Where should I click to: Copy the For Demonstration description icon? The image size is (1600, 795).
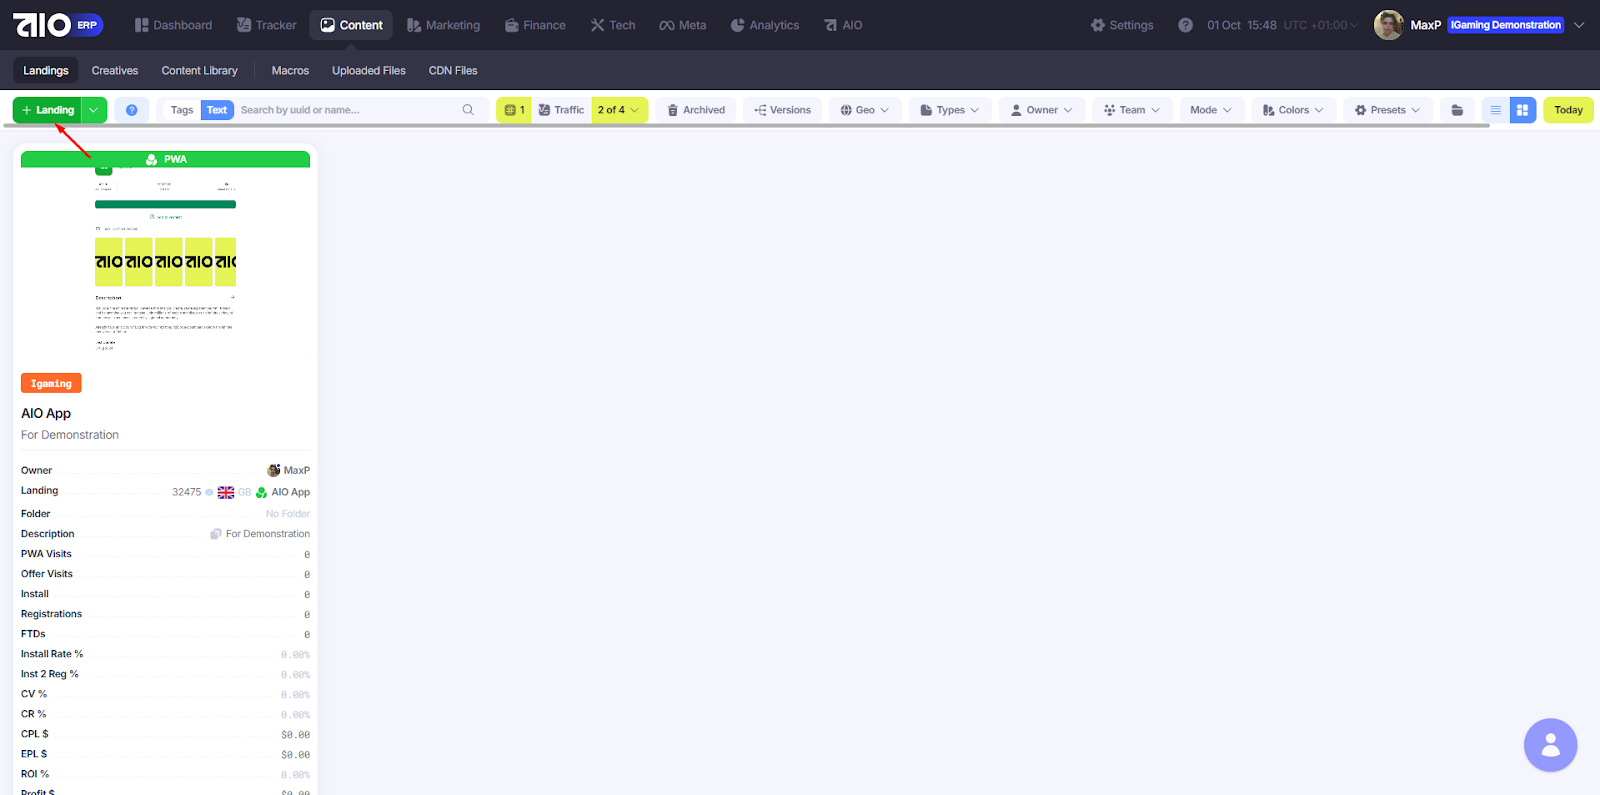coord(216,534)
